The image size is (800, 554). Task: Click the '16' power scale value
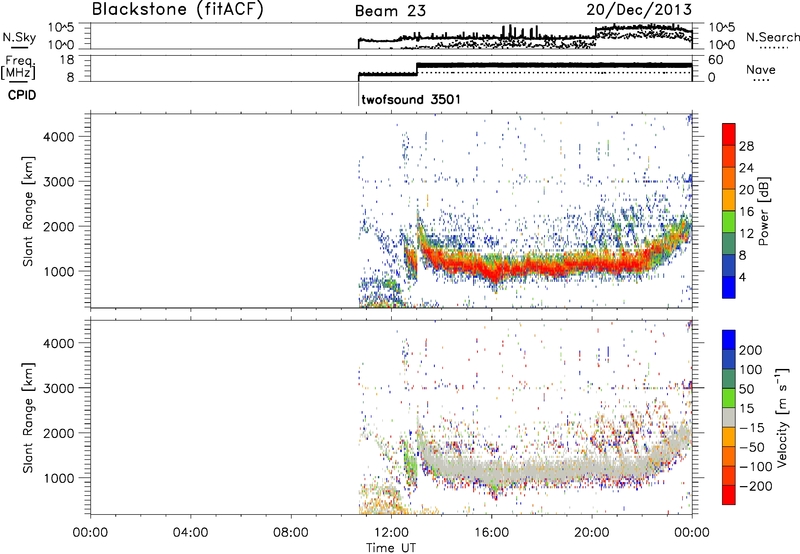(x=746, y=212)
